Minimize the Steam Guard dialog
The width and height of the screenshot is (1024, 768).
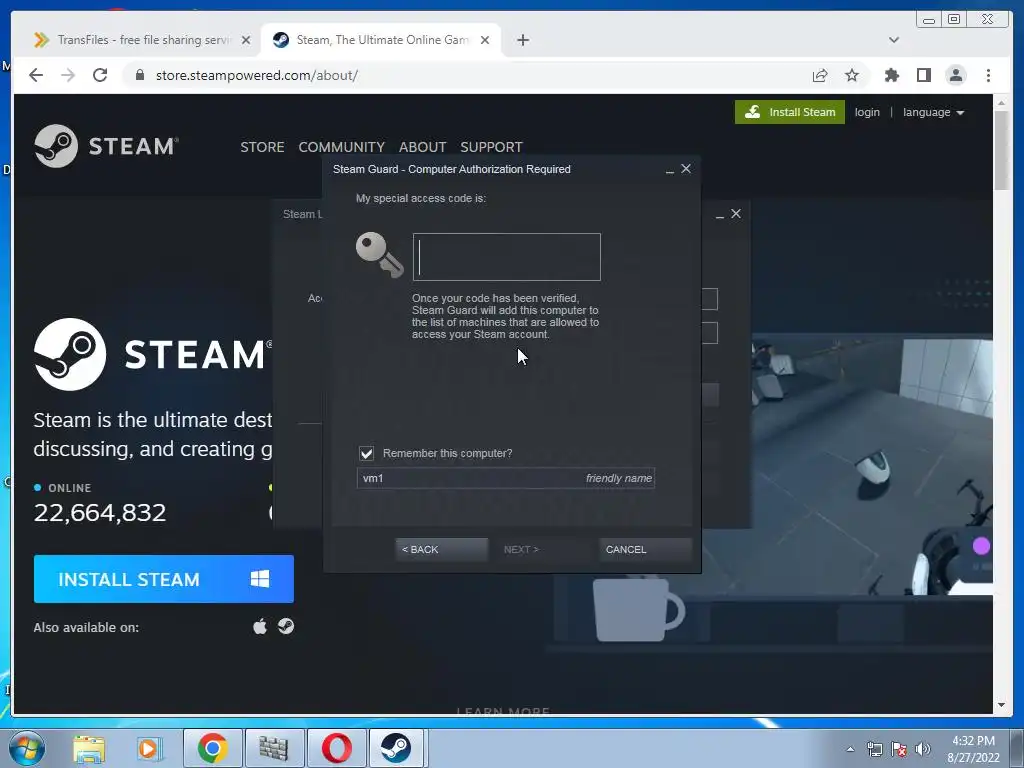pos(669,170)
